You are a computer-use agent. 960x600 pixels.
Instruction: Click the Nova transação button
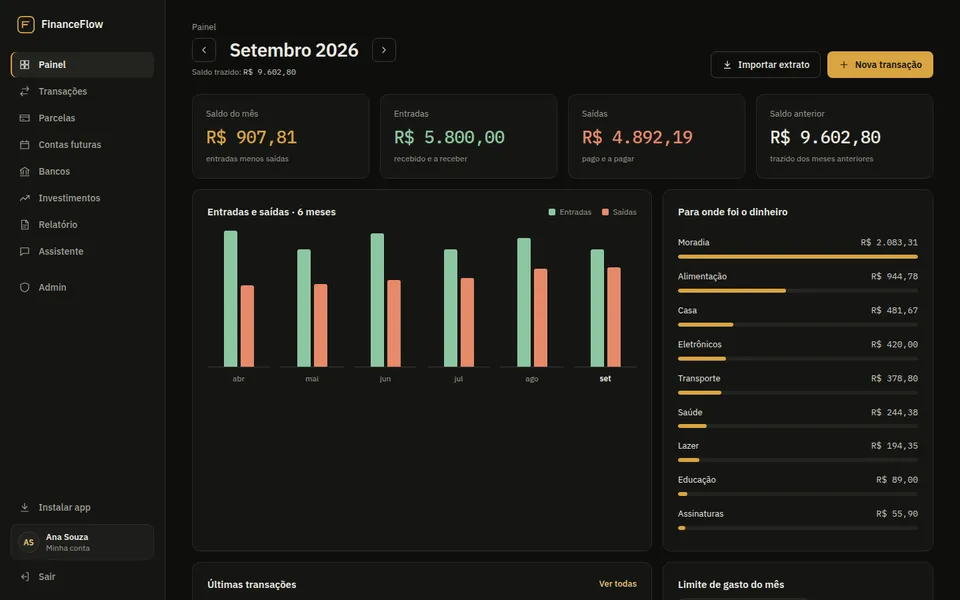880,65
